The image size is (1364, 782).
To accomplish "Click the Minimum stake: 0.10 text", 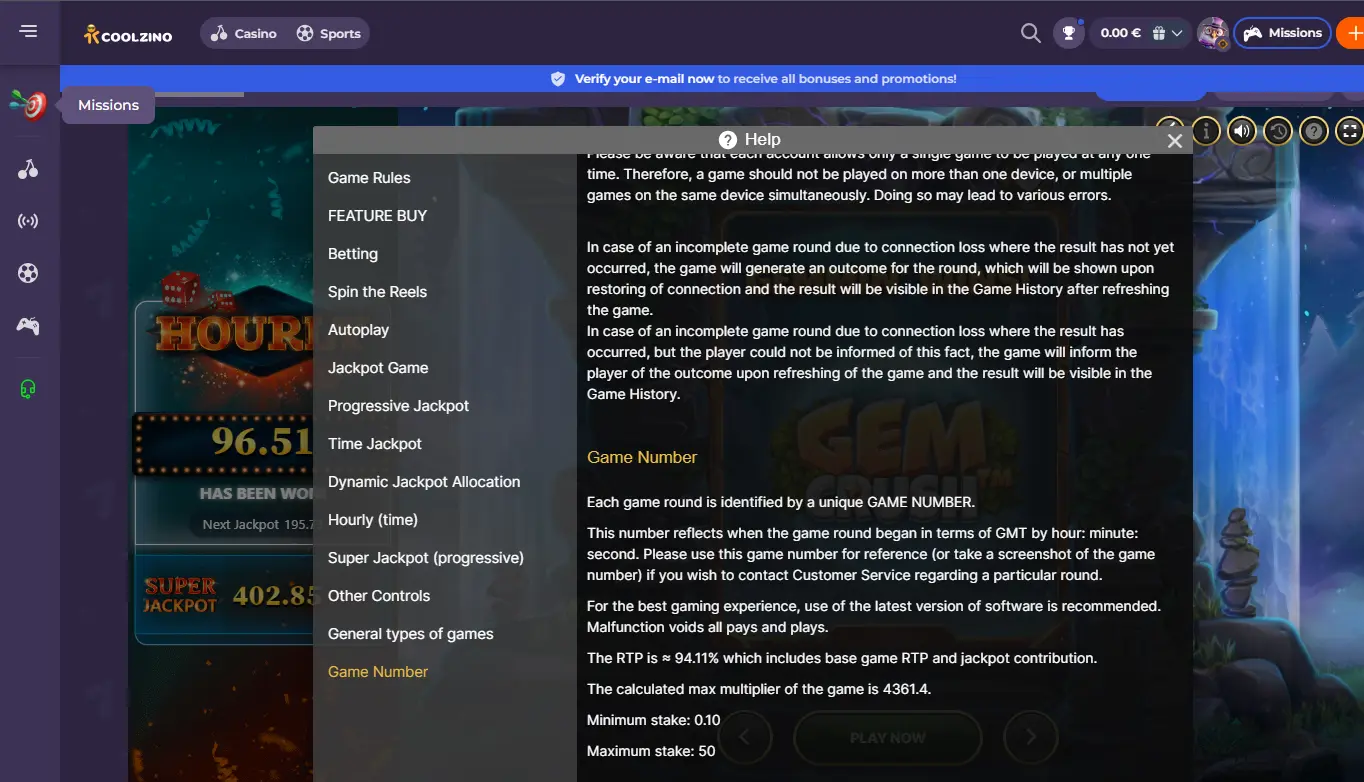I will [653, 720].
